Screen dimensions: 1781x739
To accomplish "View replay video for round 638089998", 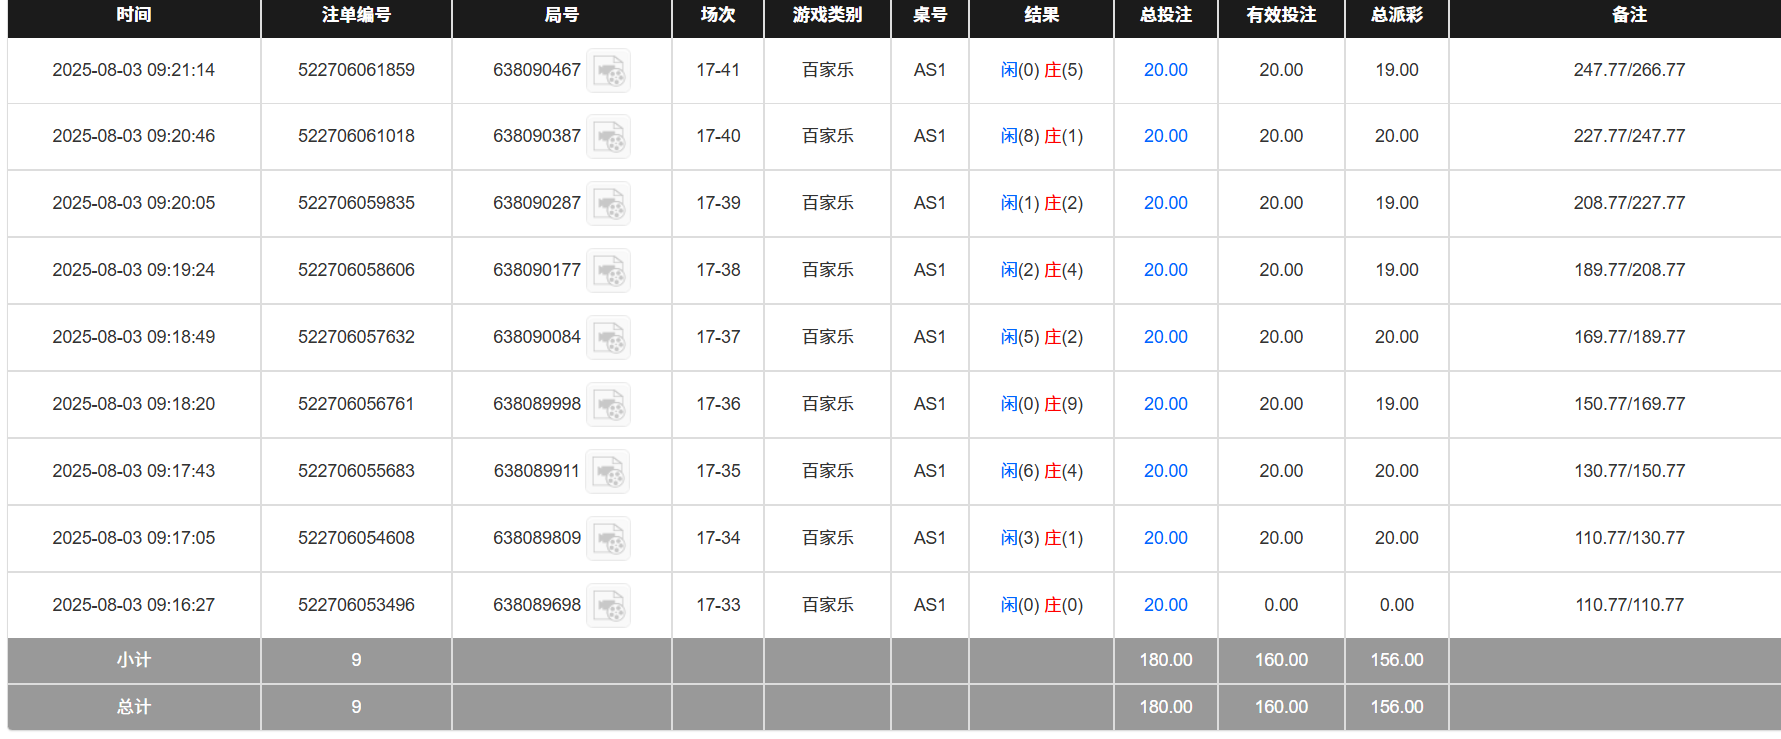I will click(608, 405).
